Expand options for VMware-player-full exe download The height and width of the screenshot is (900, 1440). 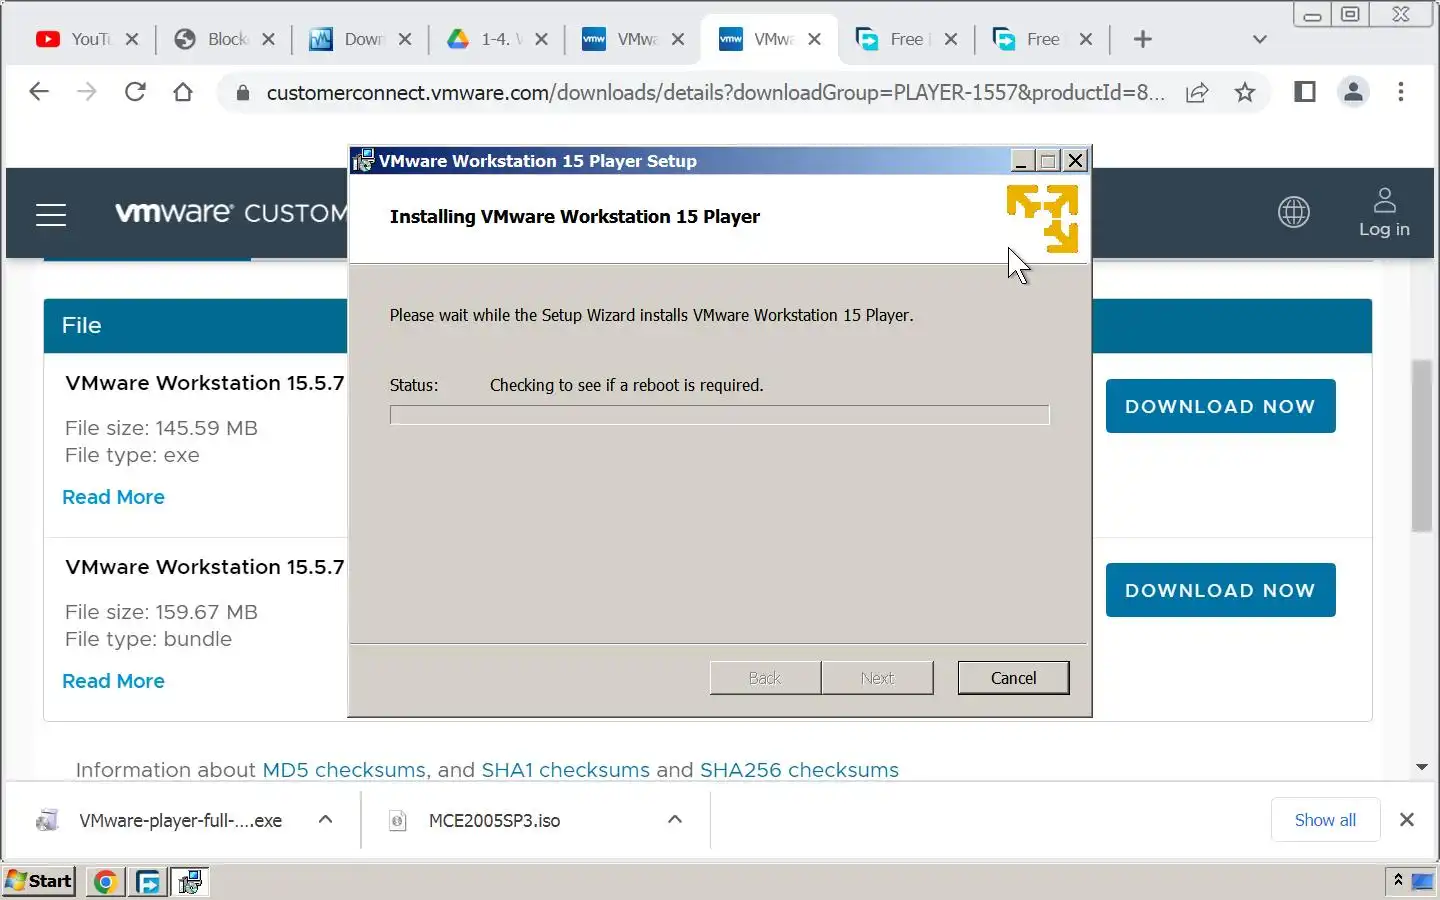point(325,819)
